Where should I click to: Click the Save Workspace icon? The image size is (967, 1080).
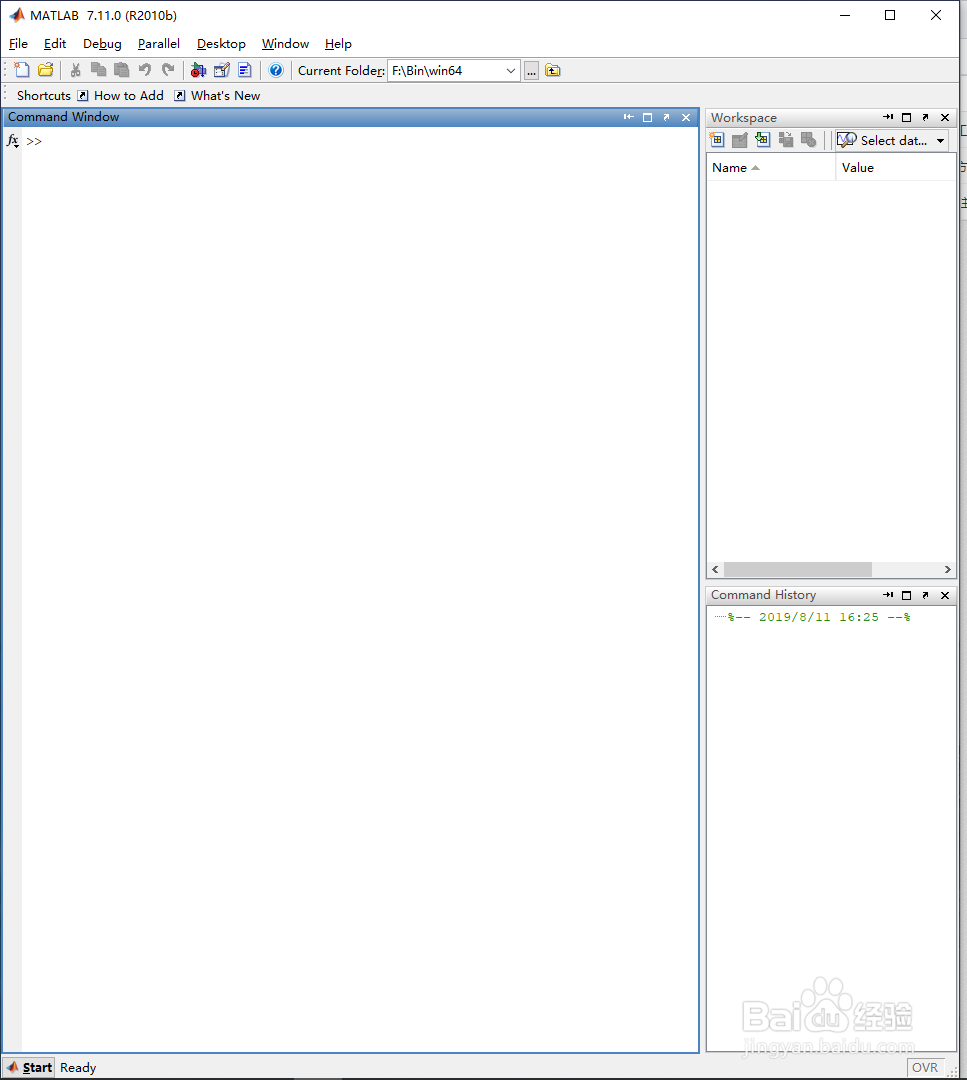point(785,140)
